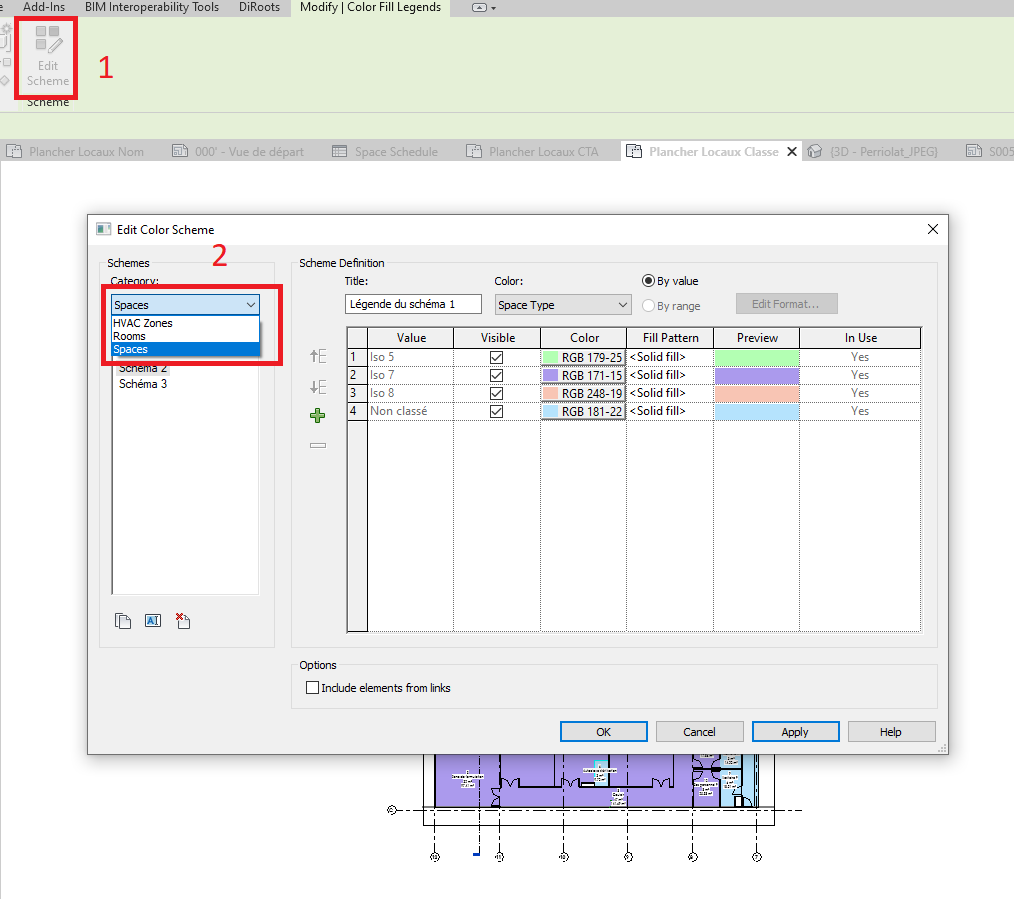
Task: Open the Category dropdown showing Spaces
Action: tap(185, 305)
